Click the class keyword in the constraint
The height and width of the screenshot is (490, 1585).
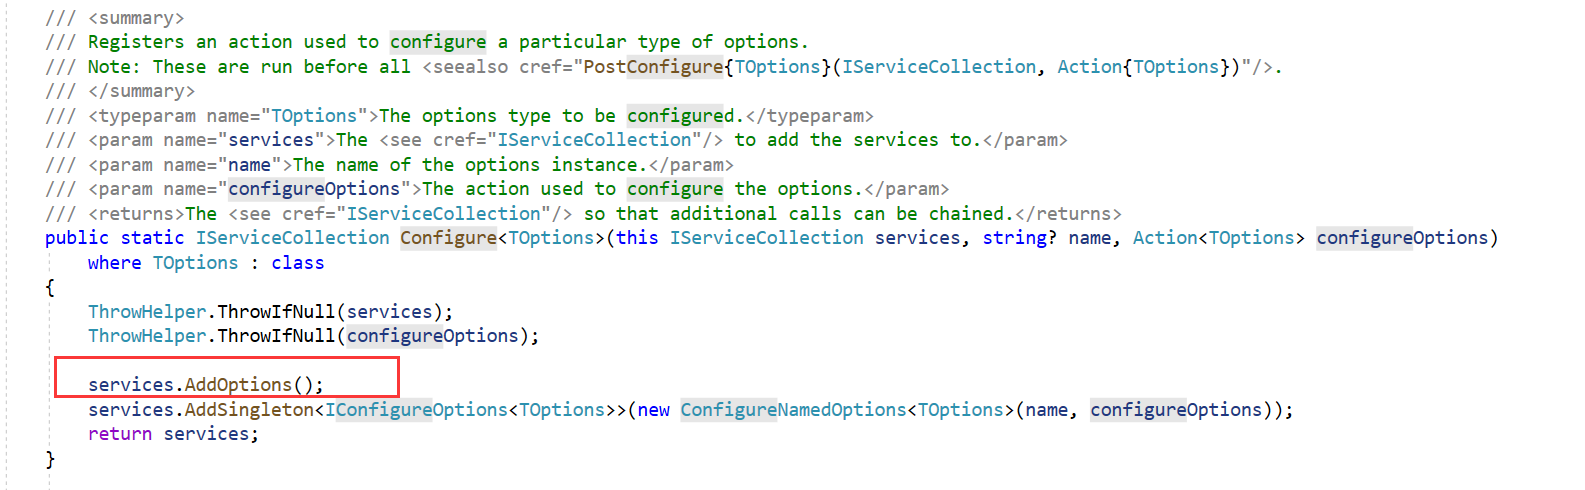298,263
